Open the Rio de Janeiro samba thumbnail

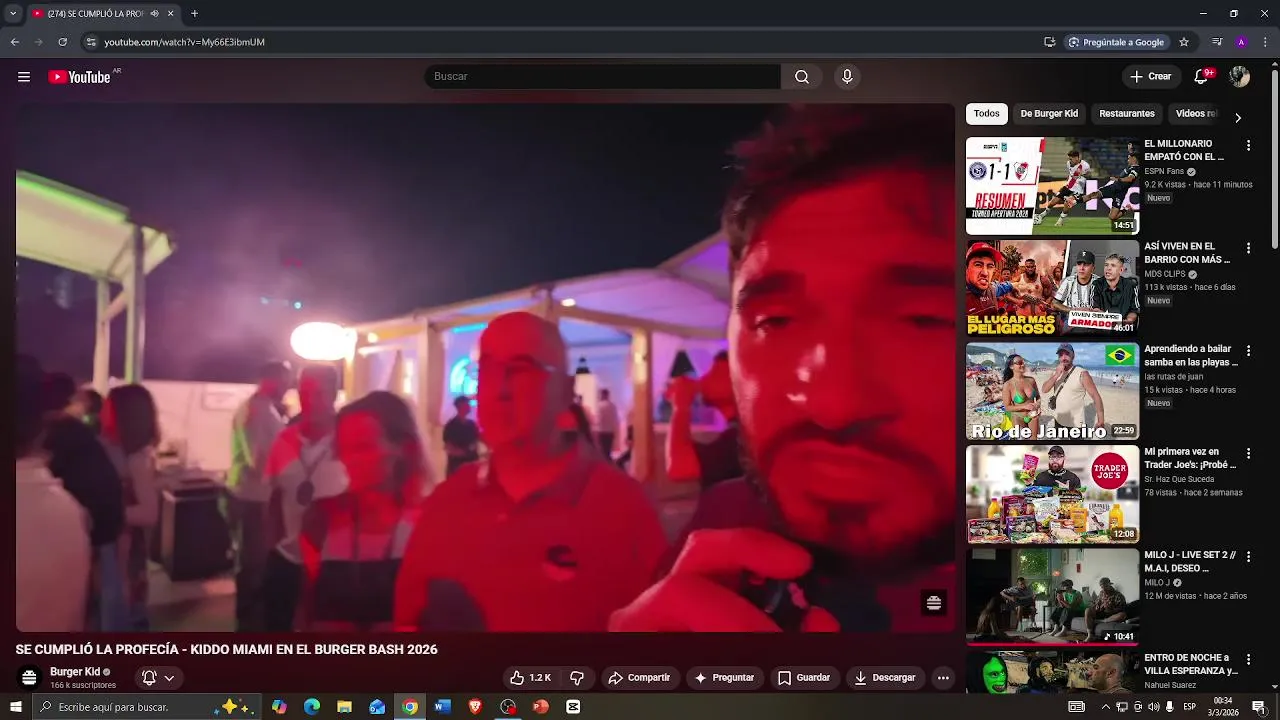(1052, 391)
